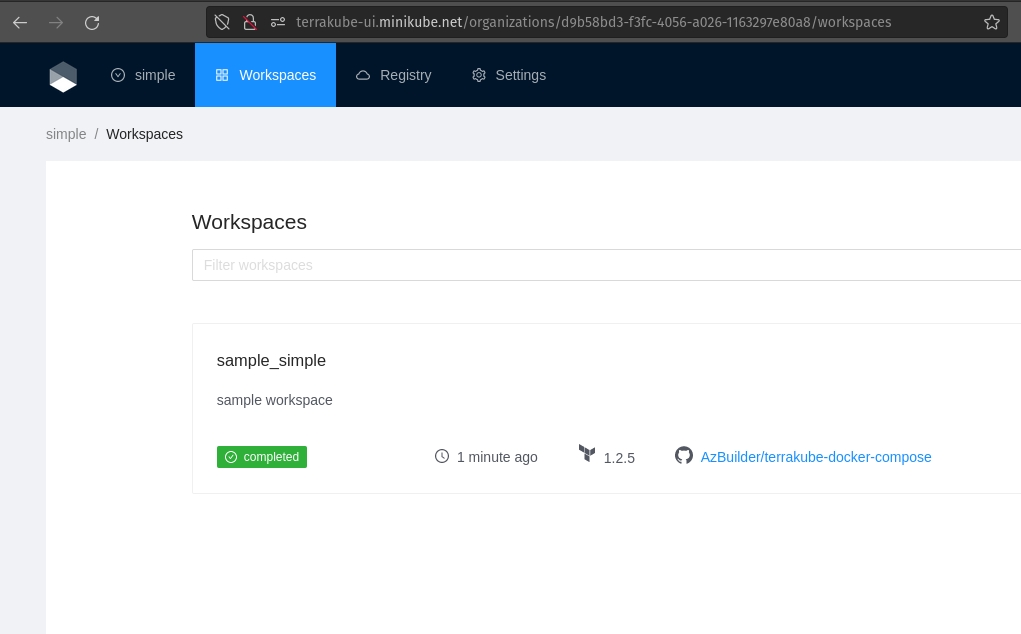This screenshot has width=1021, height=634.
Task: Click the Terrakube logo in the header
Action: click(63, 76)
